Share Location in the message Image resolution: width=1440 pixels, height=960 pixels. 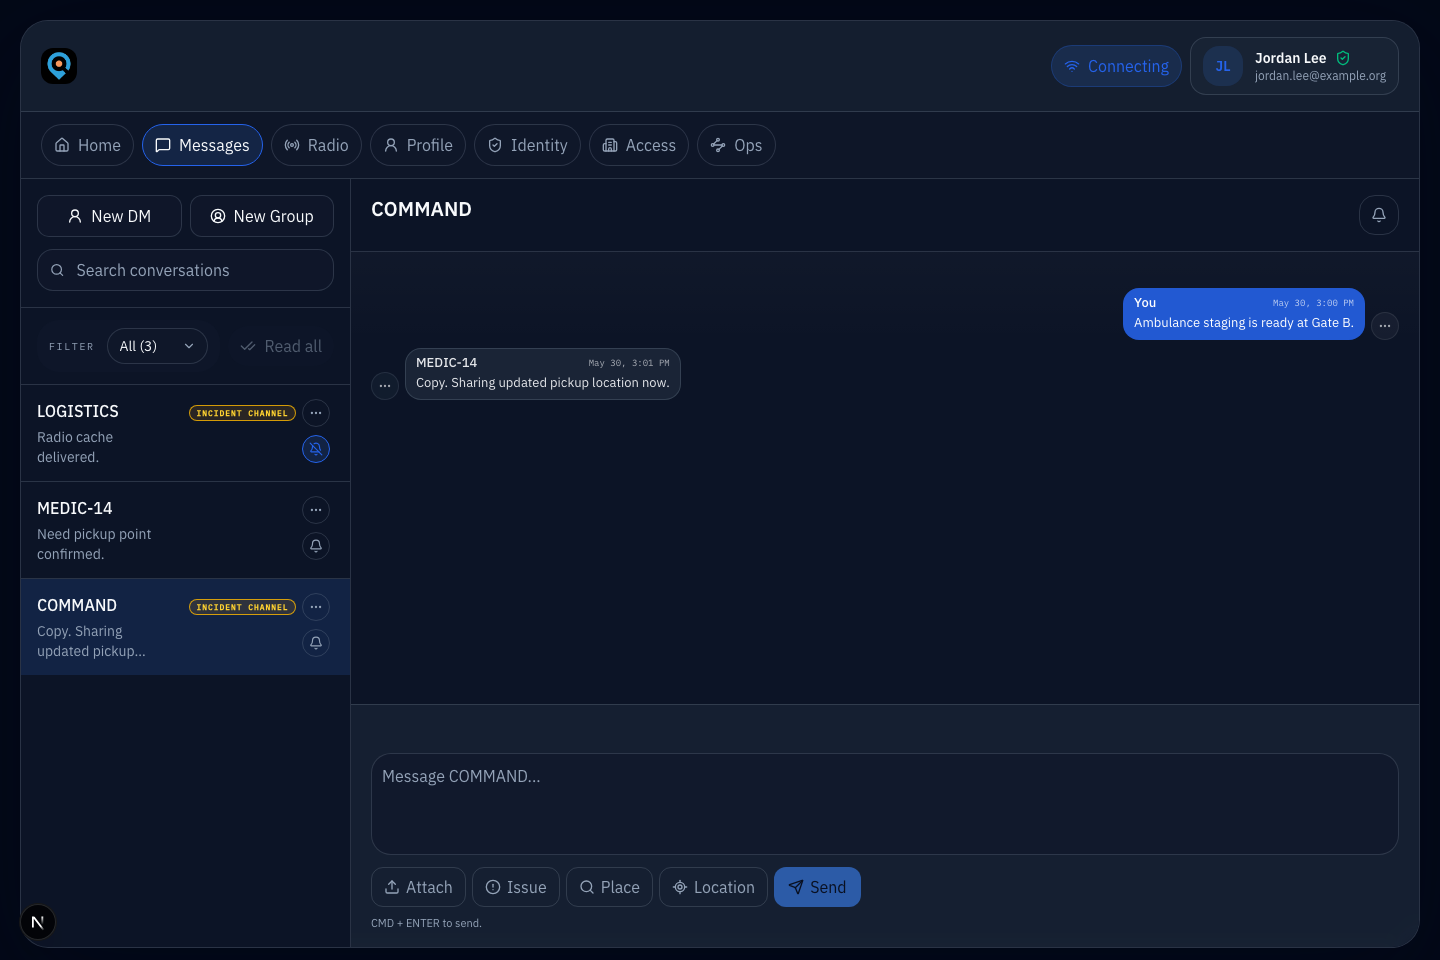713,887
